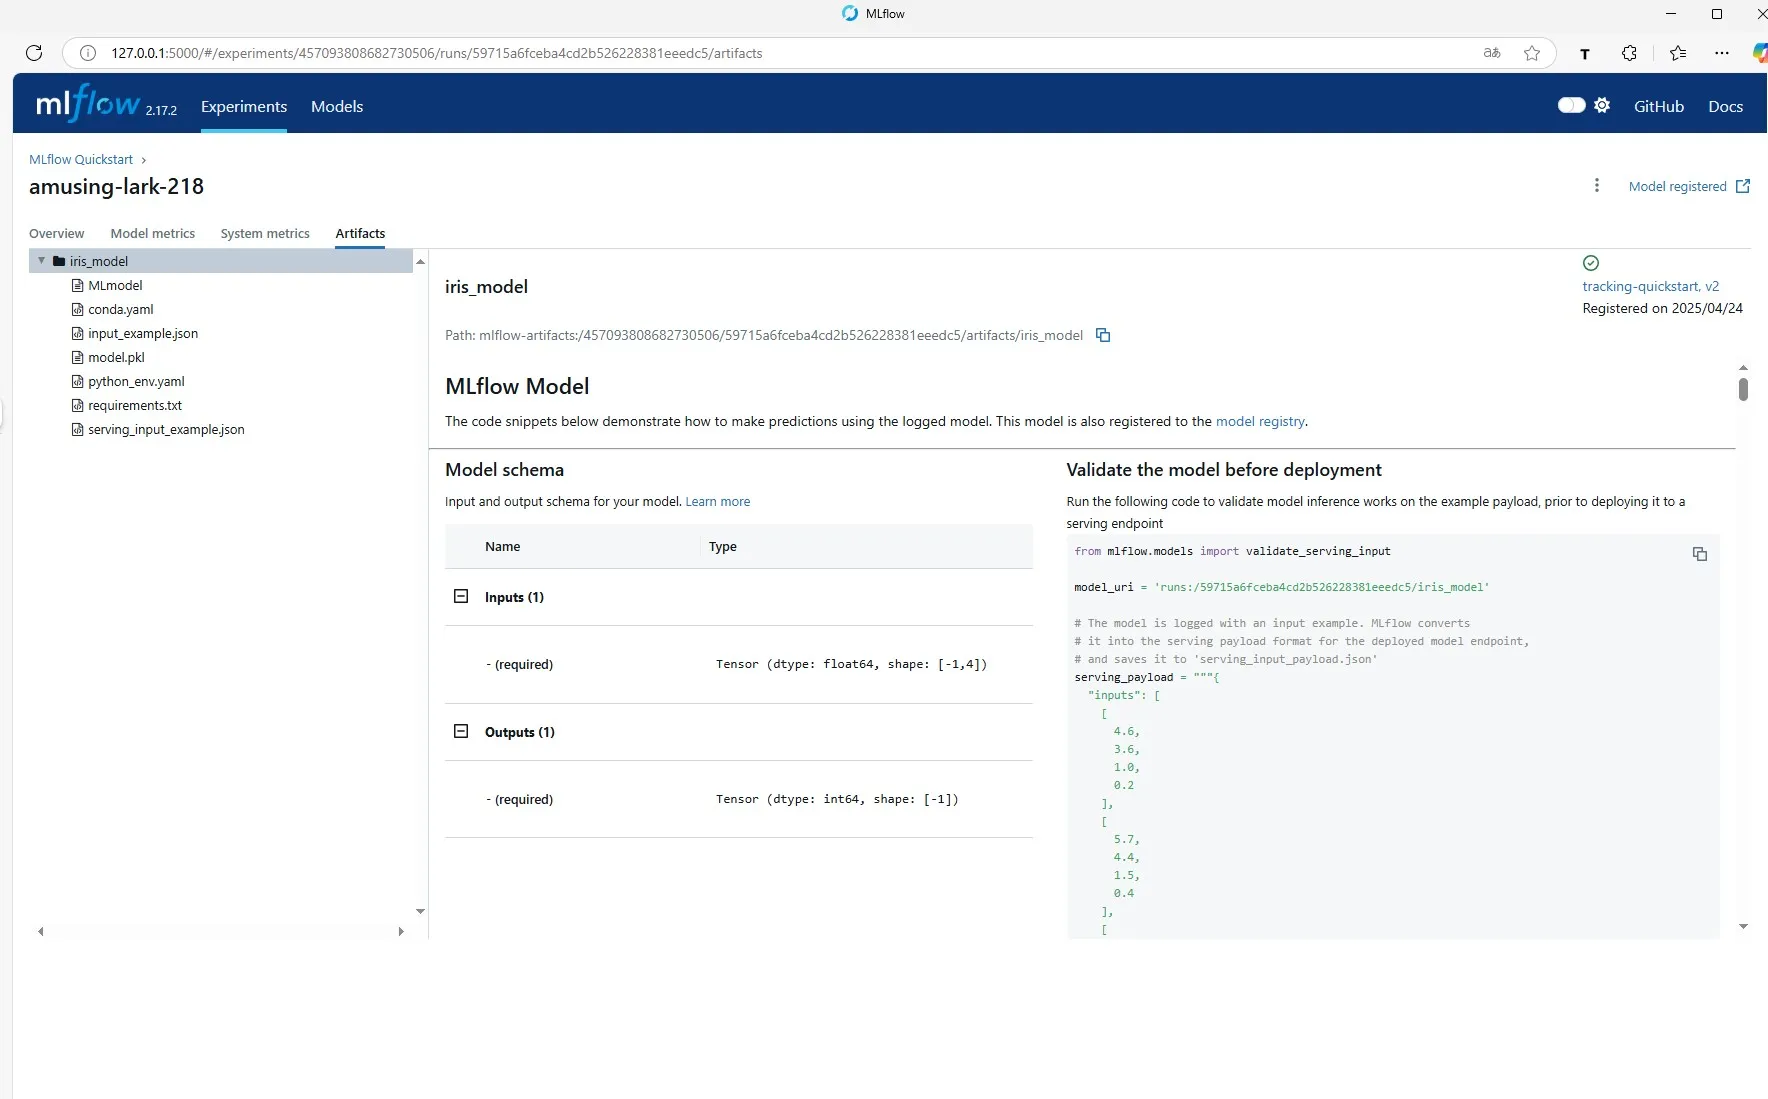The image size is (1768, 1099).
Task: Select requirements.txt in the artifact tree
Action: click(x=135, y=405)
